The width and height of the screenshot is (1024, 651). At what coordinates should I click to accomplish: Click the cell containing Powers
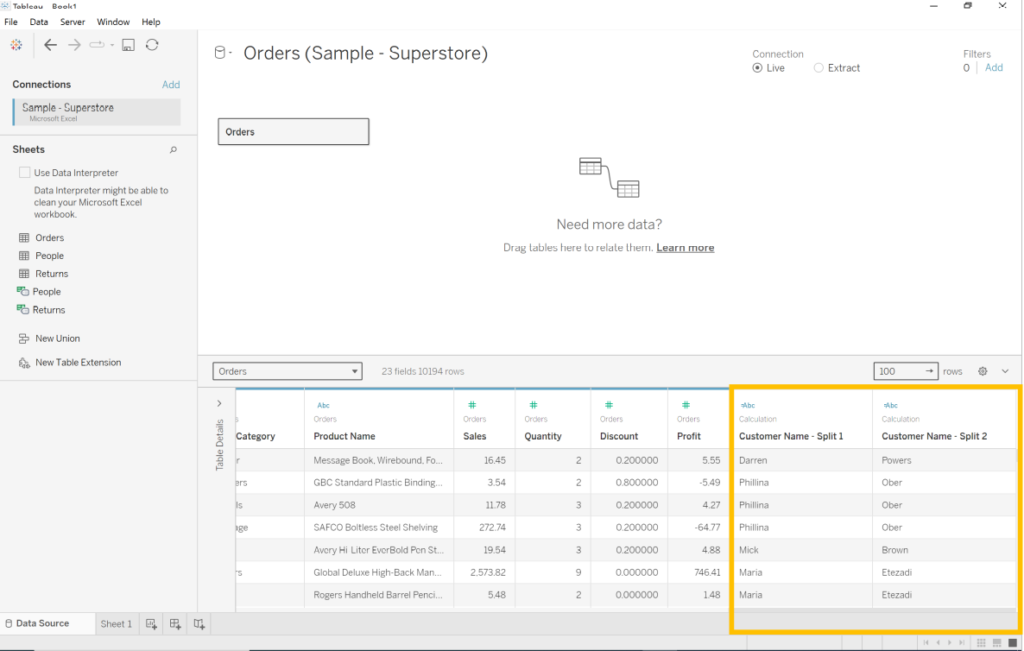tap(944, 460)
